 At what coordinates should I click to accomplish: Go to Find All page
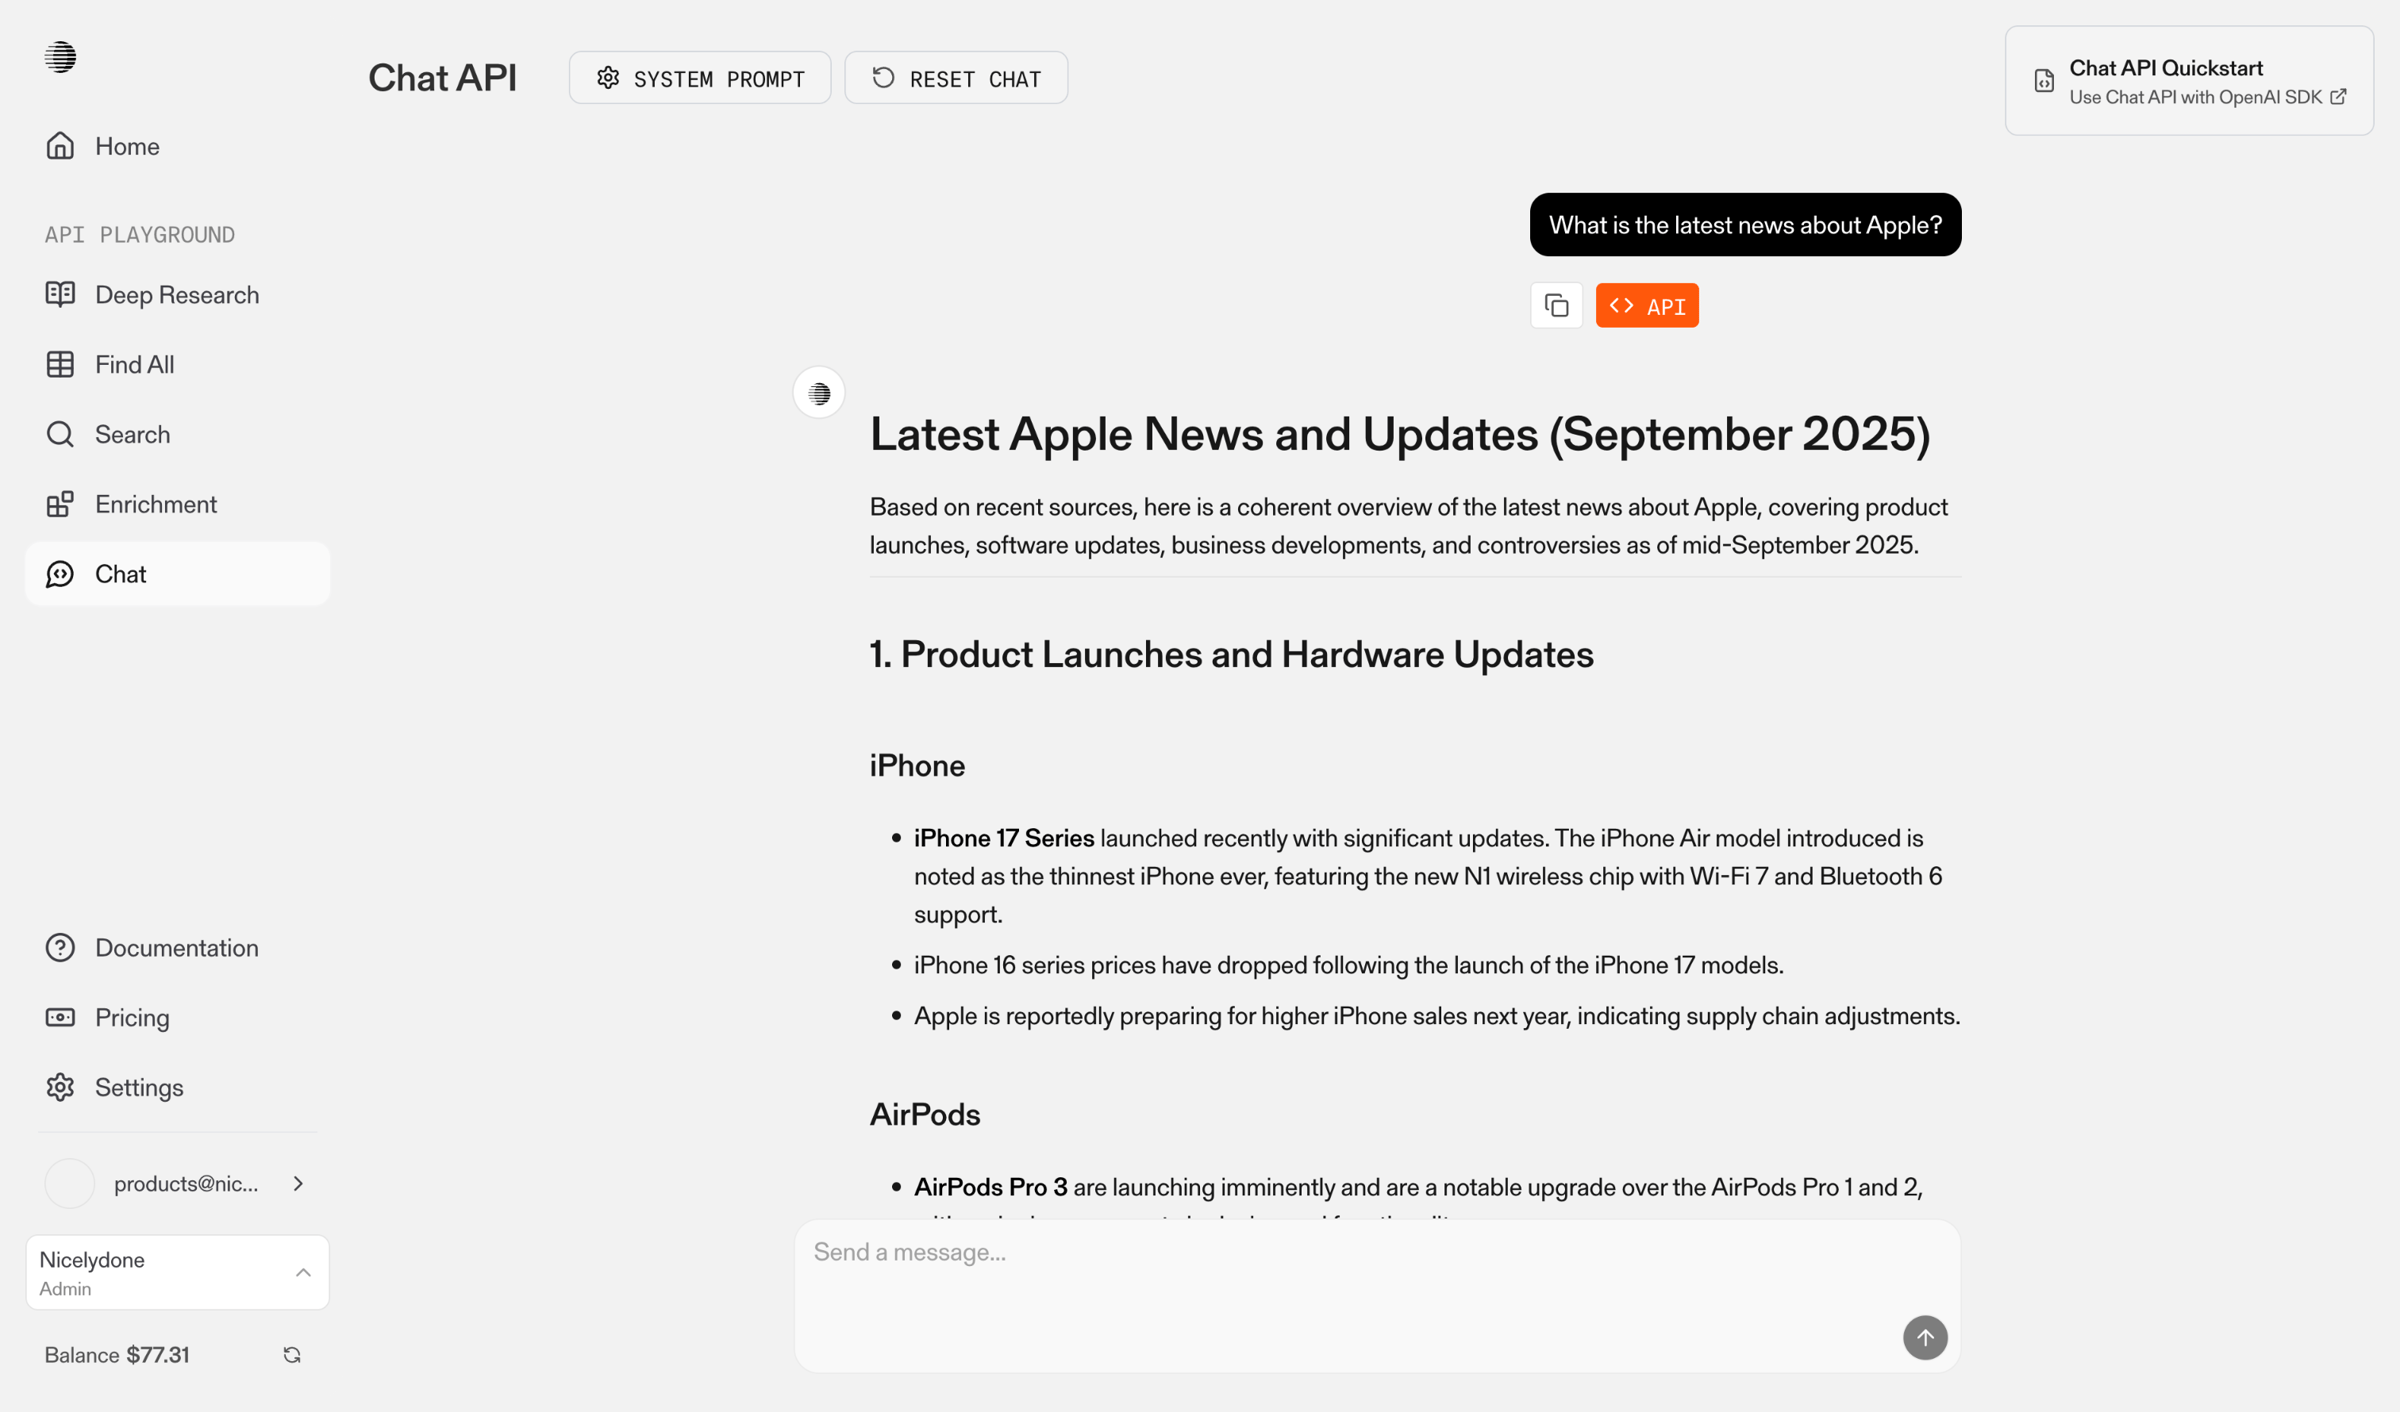[178, 365]
